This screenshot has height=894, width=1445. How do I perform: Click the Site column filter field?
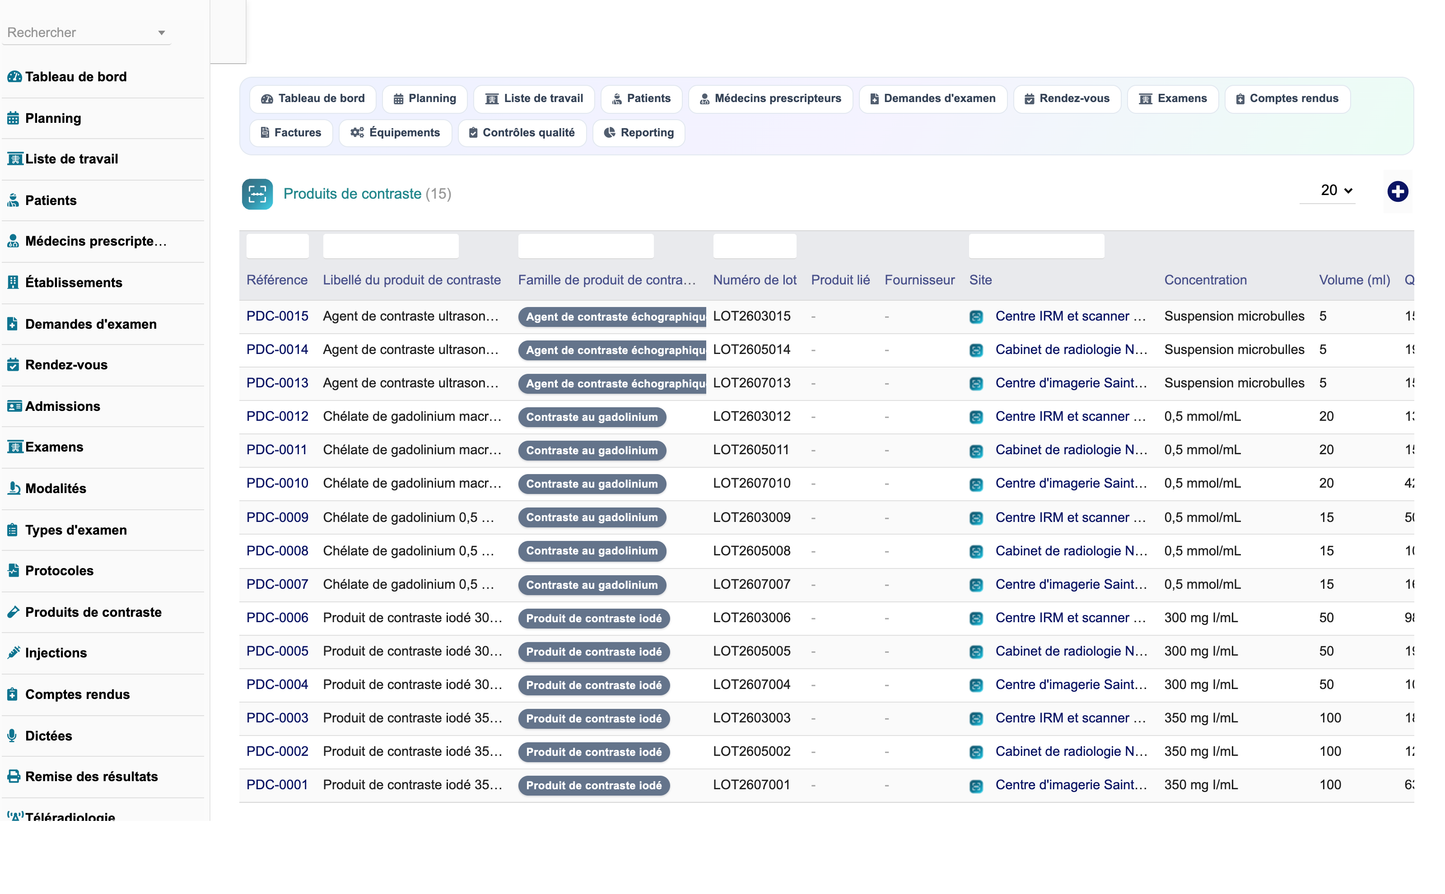point(1037,246)
